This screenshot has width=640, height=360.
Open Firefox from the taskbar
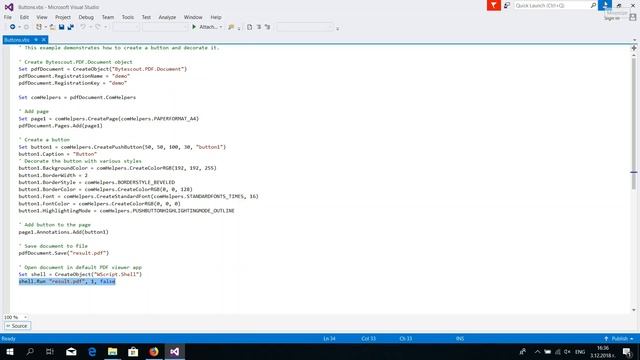pyautogui.click(x=153, y=351)
